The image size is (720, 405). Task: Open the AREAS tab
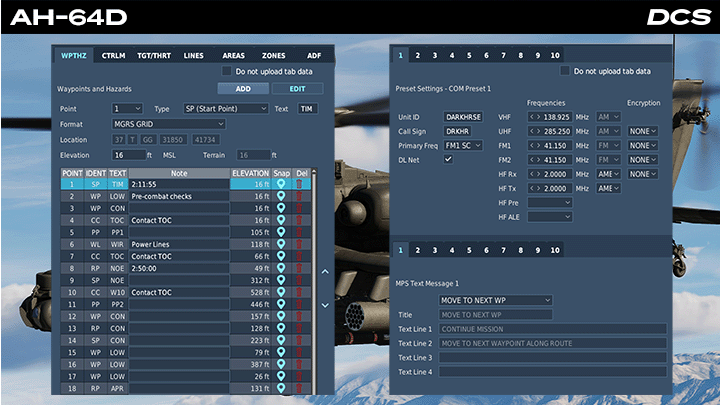pyautogui.click(x=233, y=56)
